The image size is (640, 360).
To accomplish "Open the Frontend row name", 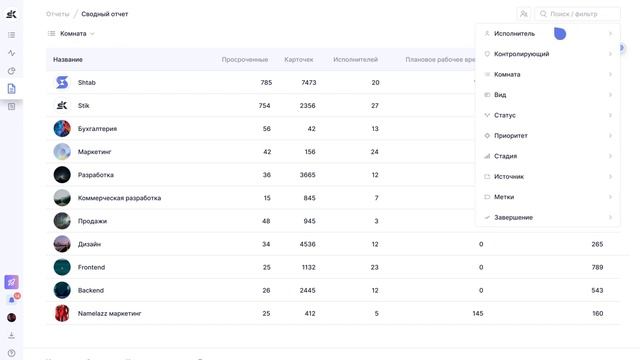I will click(x=91, y=267).
